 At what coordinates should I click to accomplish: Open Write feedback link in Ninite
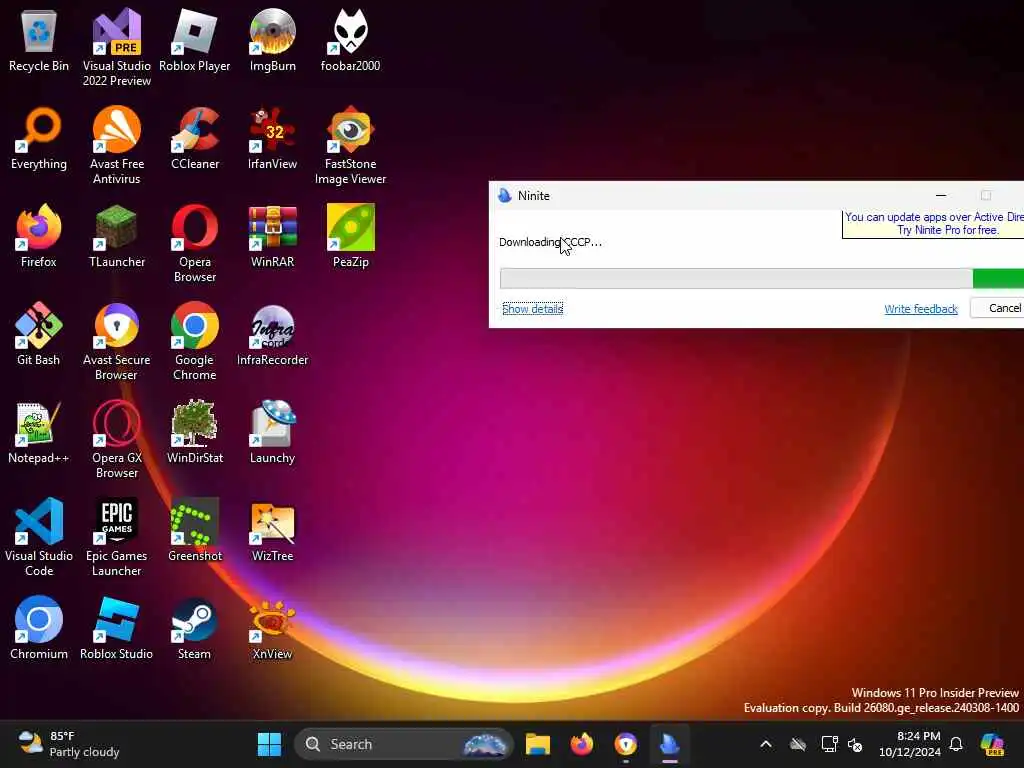(921, 309)
